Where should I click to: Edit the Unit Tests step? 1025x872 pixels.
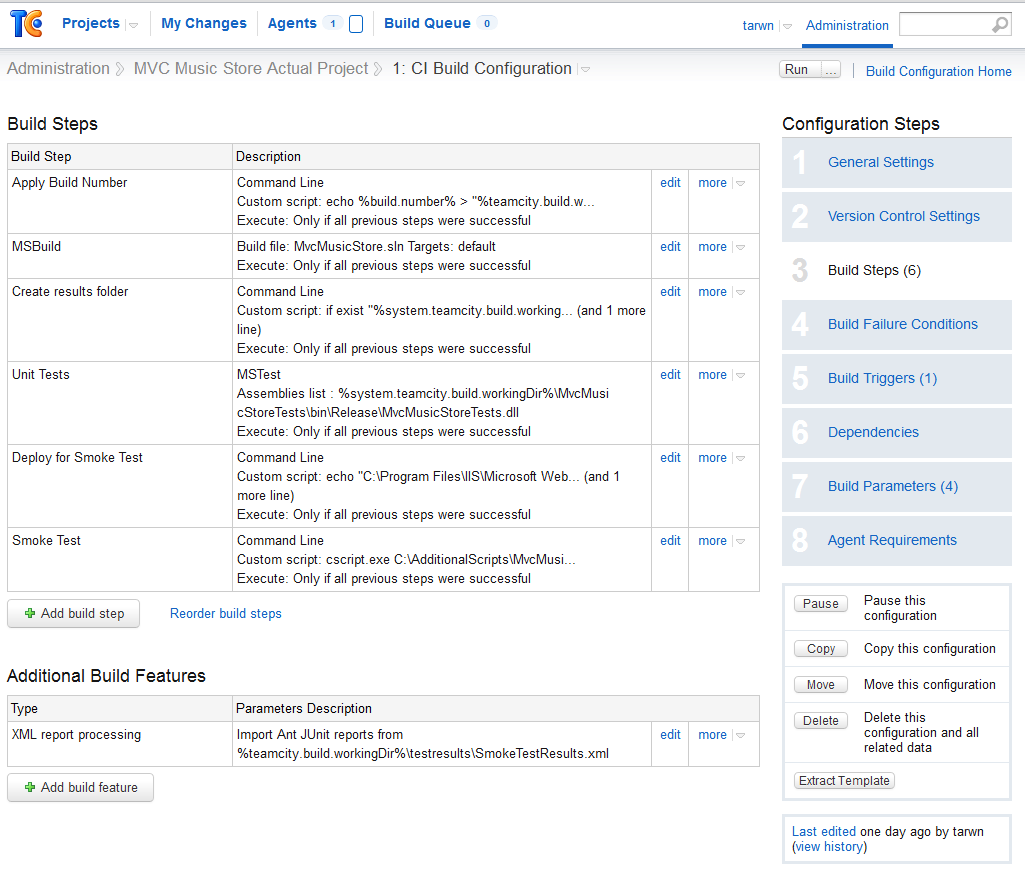tap(670, 375)
